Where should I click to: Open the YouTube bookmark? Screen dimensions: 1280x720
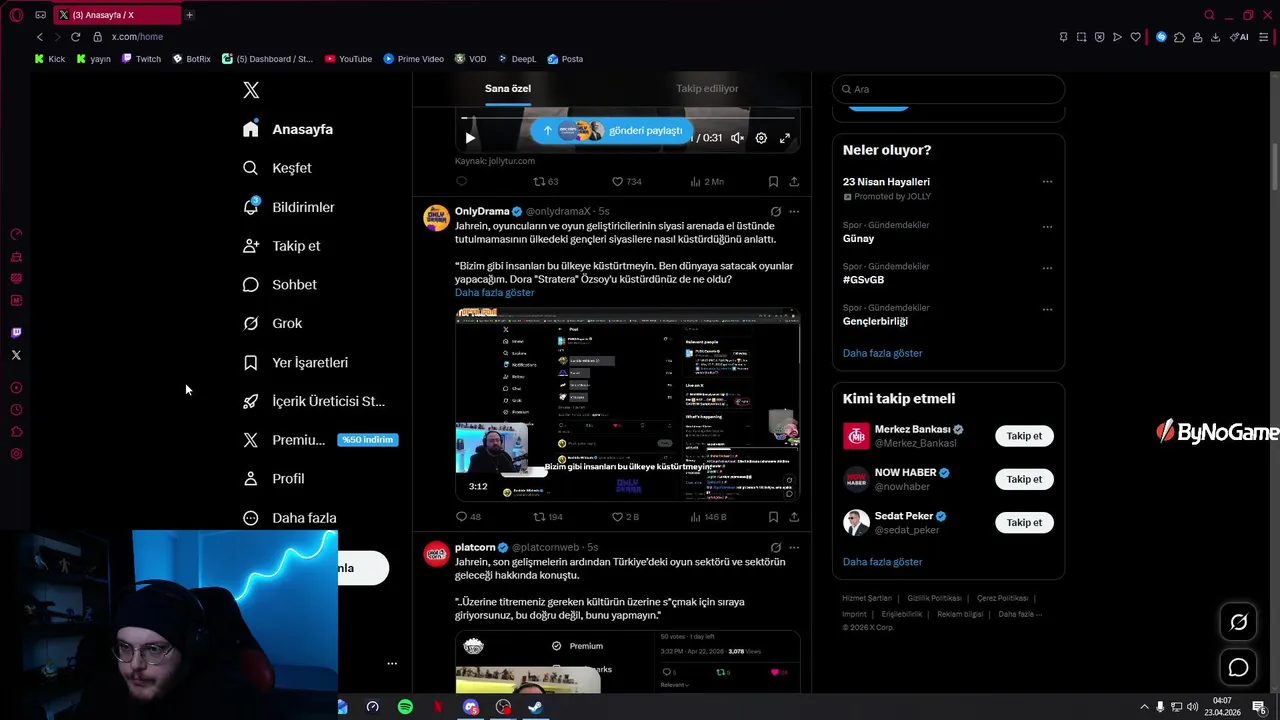pyautogui.click(x=348, y=59)
